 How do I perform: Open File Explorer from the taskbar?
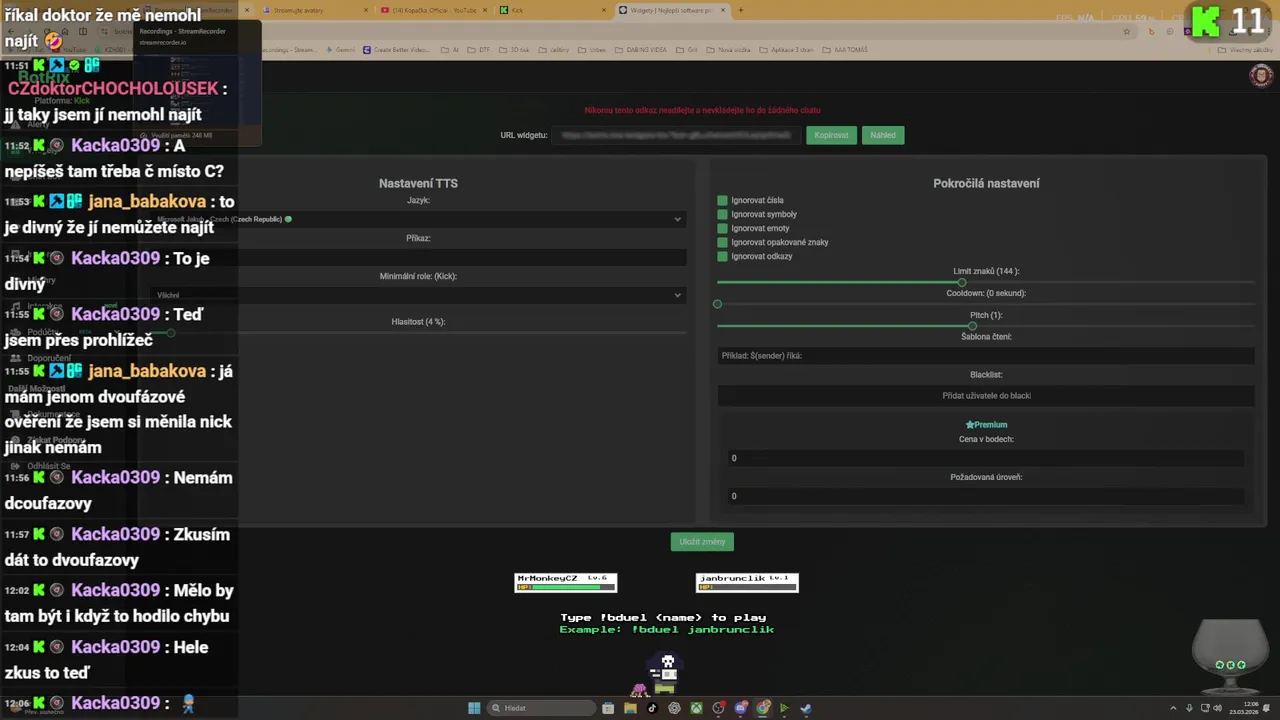(x=630, y=708)
